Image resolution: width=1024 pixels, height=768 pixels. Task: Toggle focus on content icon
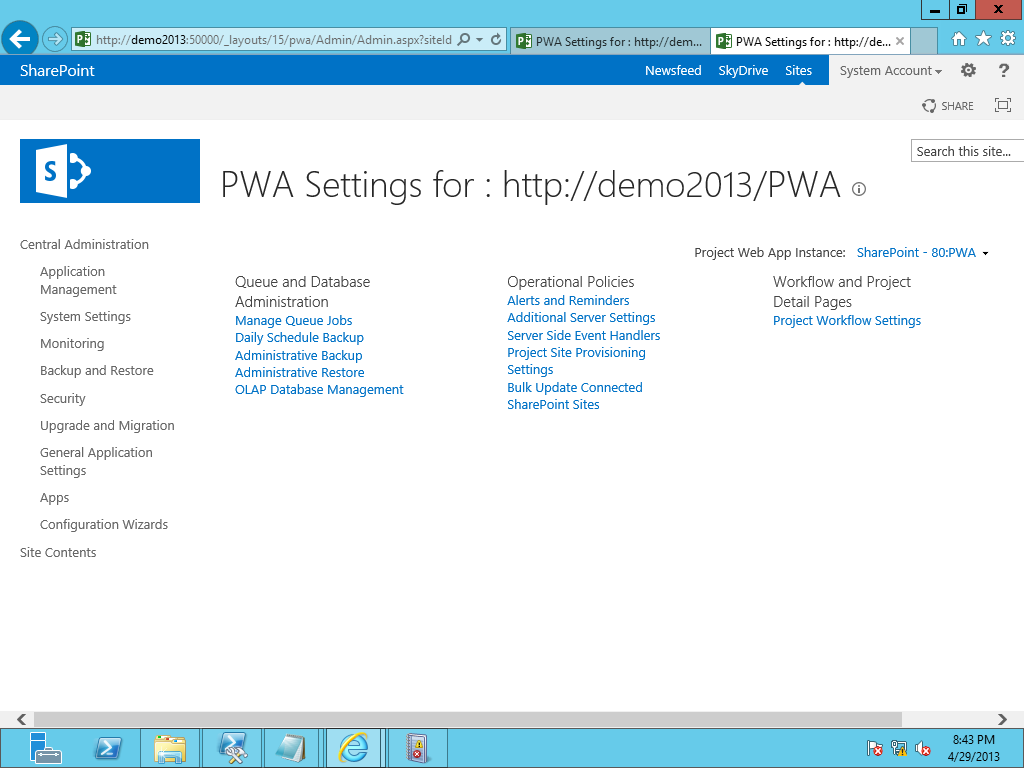(x=1002, y=105)
